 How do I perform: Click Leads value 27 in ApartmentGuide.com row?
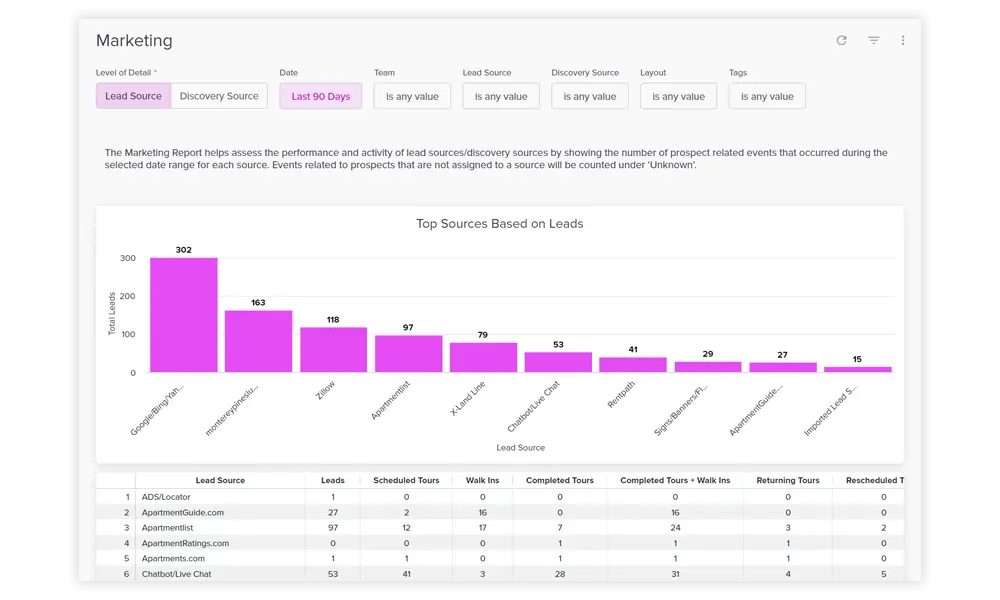333,512
